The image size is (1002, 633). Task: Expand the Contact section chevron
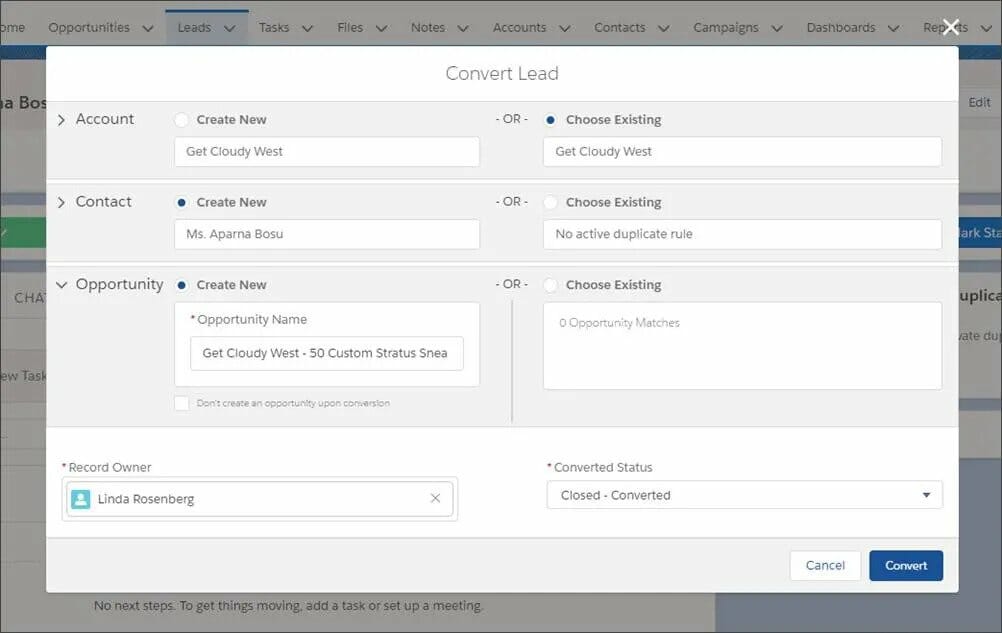(x=61, y=202)
